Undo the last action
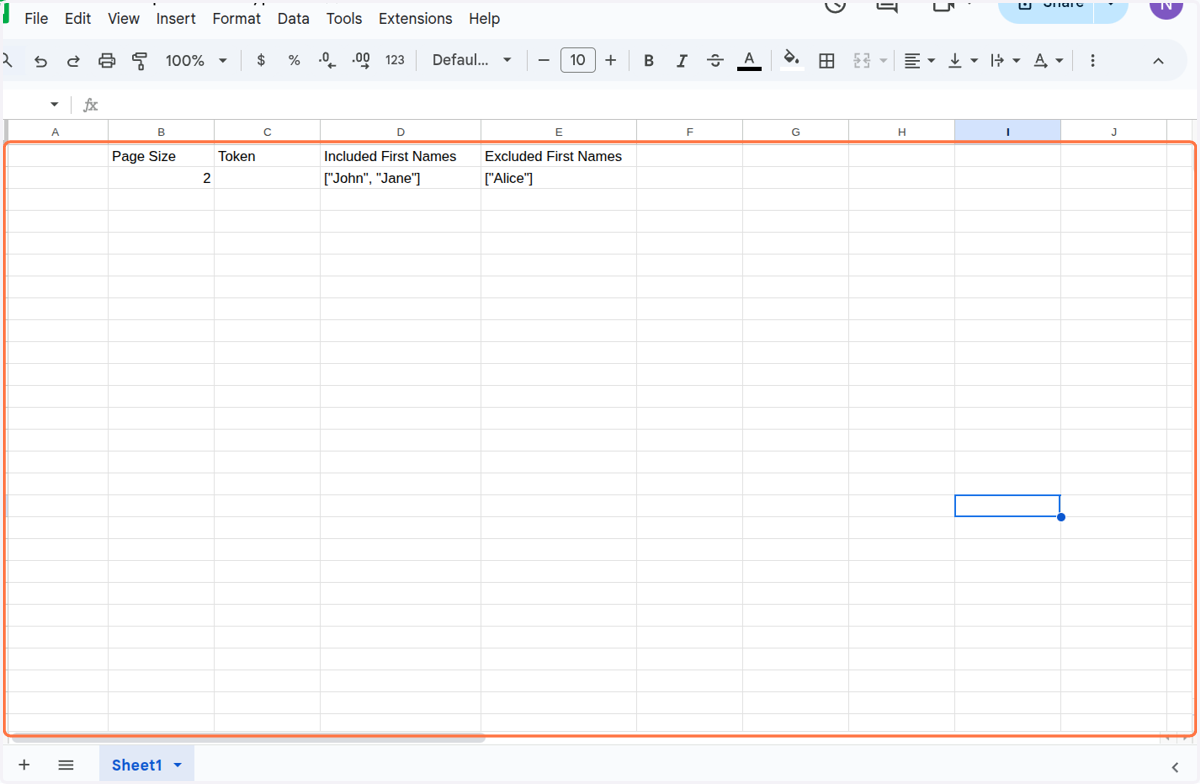The height and width of the screenshot is (784, 1200). click(41, 61)
